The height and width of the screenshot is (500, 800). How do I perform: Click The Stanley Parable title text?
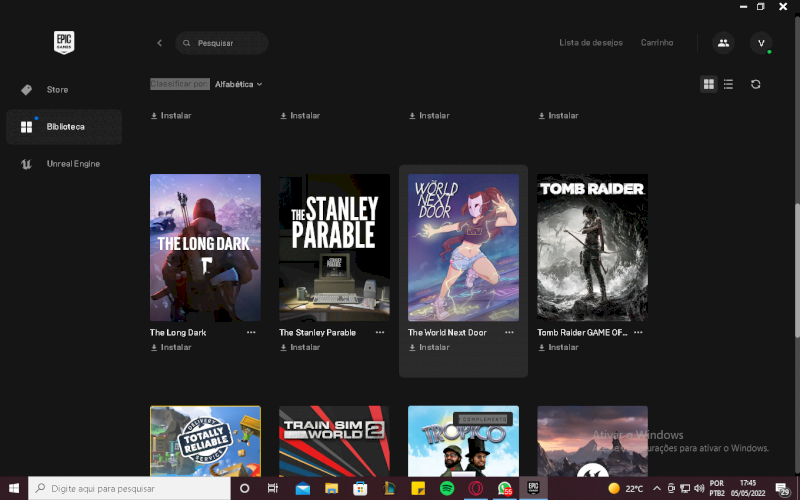(317, 332)
